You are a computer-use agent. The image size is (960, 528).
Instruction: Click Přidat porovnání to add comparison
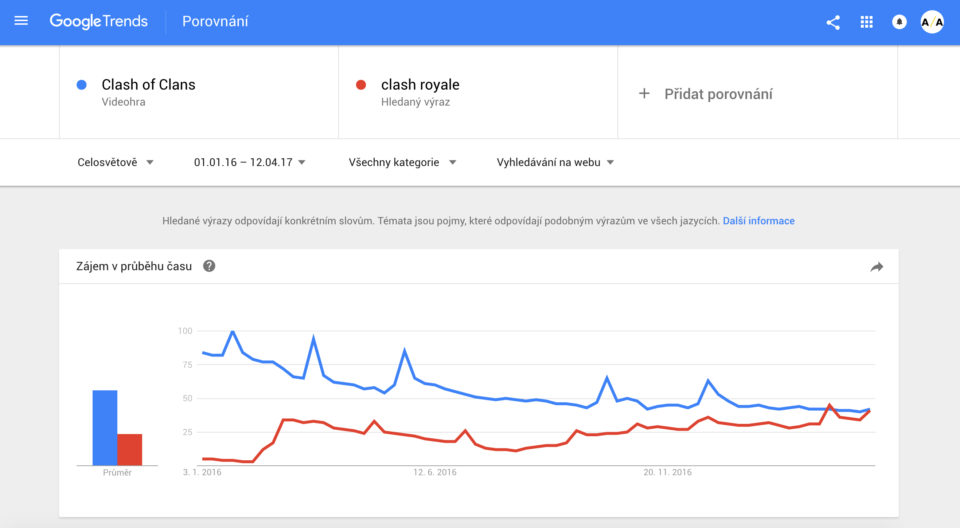pos(718,94)
